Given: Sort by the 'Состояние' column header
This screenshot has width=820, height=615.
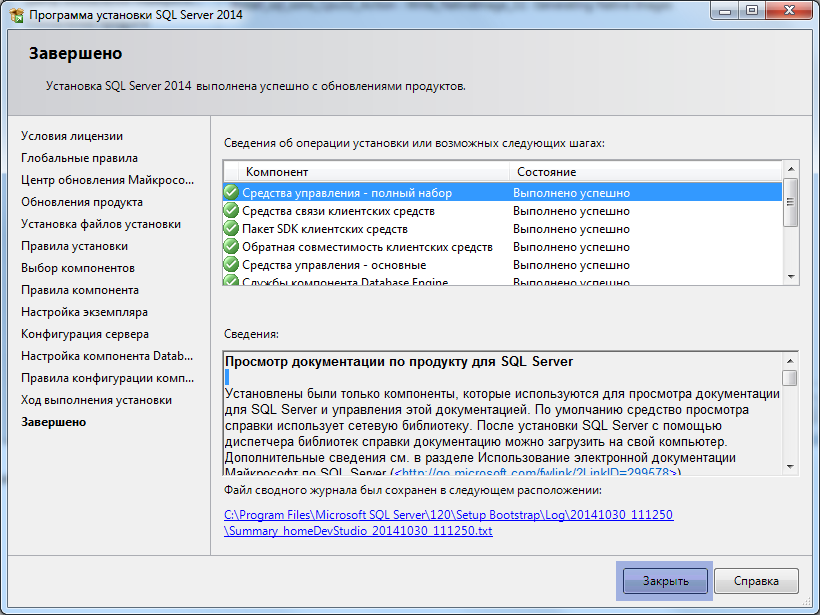Looking at the screenshot, I should (x=645, y=172).
